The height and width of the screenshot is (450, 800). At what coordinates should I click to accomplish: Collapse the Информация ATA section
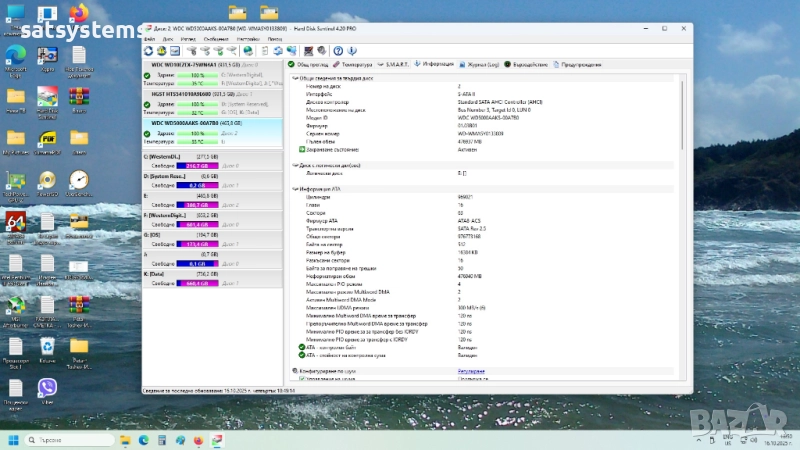pyautogui.click(x=294, y=188)
